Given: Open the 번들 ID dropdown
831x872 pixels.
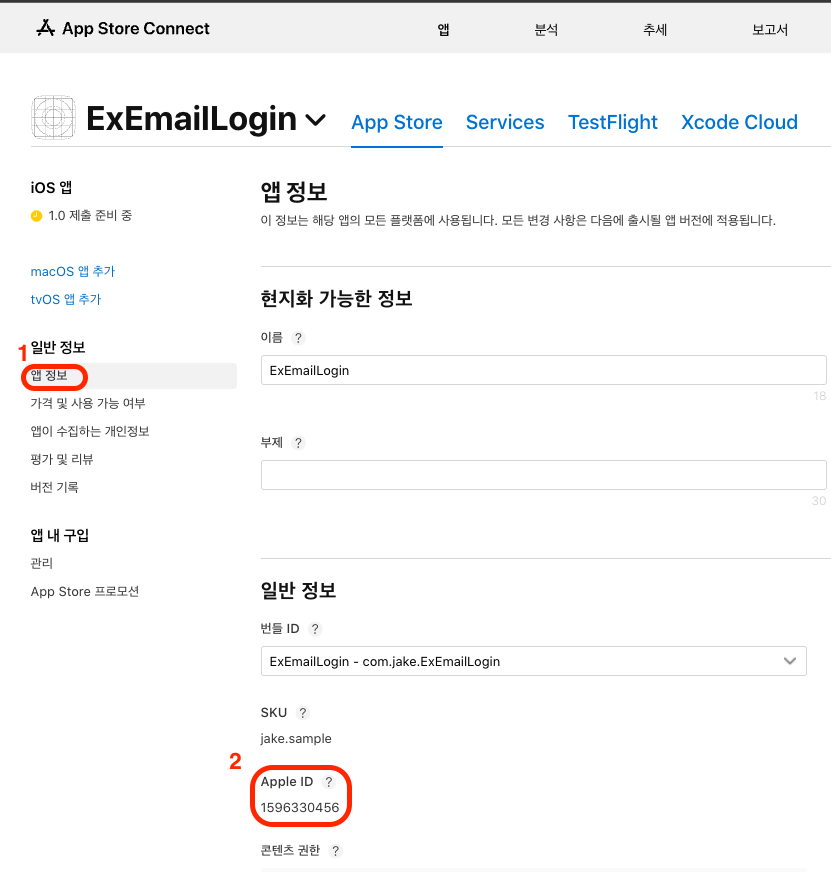Looking at the screenshot, I should (533, 661).
